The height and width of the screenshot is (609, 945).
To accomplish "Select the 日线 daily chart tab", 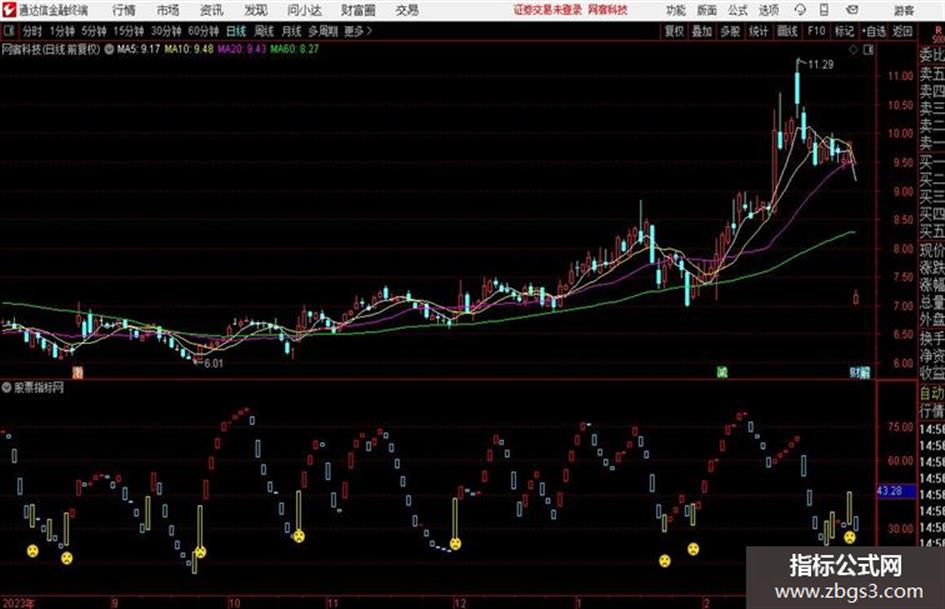I will click(236, 31).
